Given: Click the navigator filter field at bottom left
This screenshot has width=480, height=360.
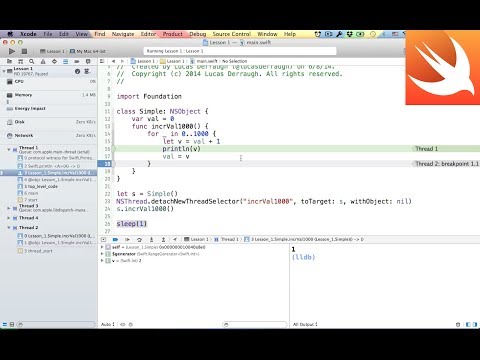Looking at the screenshot, I should tap(56, 324).
